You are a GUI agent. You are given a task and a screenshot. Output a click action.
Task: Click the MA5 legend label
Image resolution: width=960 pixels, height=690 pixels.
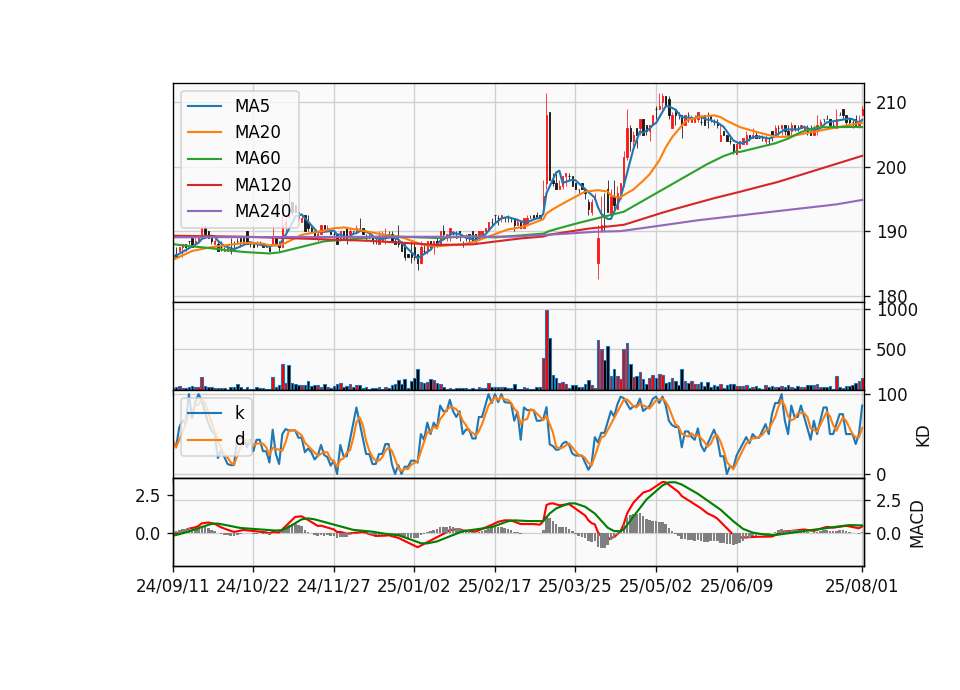pos(252,106)
